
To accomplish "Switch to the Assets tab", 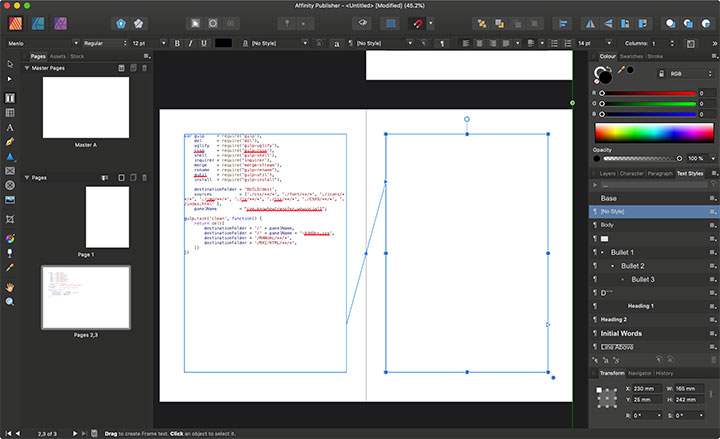I will (x=58, y=56).
